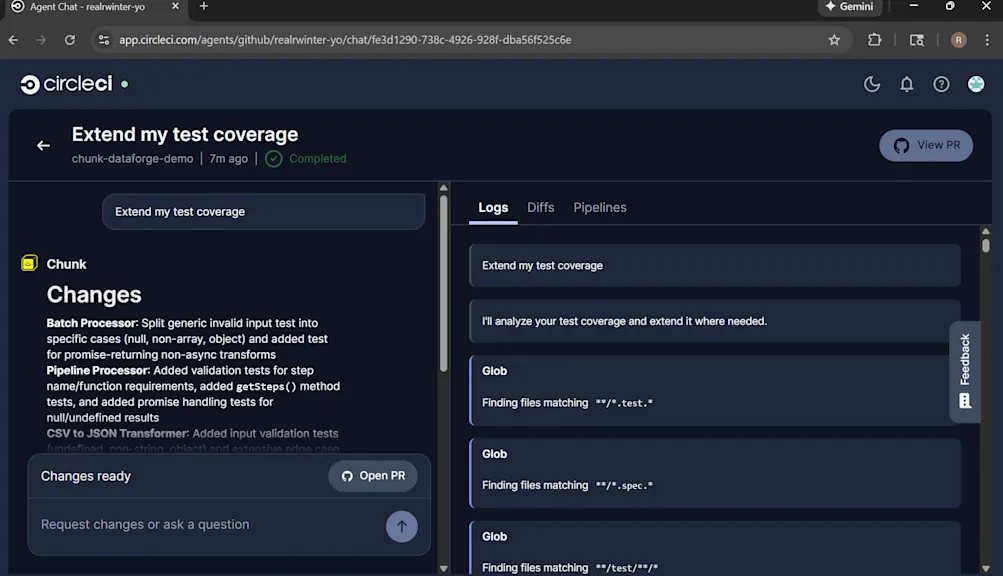
Task: Go back using the arrow beside task title
Action: (43, 146)
